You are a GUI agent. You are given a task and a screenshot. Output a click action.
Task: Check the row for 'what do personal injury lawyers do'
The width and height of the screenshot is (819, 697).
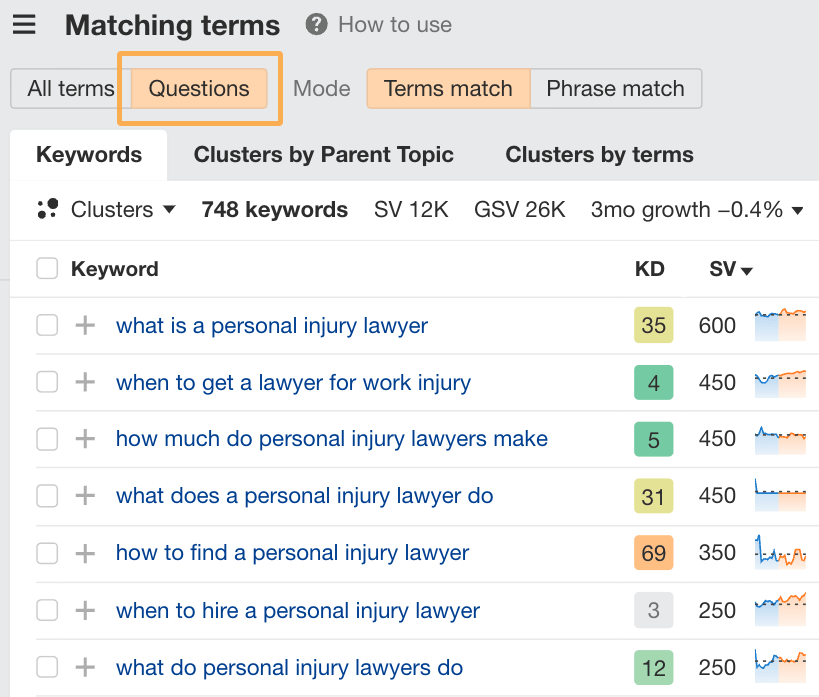coord(46,667)
